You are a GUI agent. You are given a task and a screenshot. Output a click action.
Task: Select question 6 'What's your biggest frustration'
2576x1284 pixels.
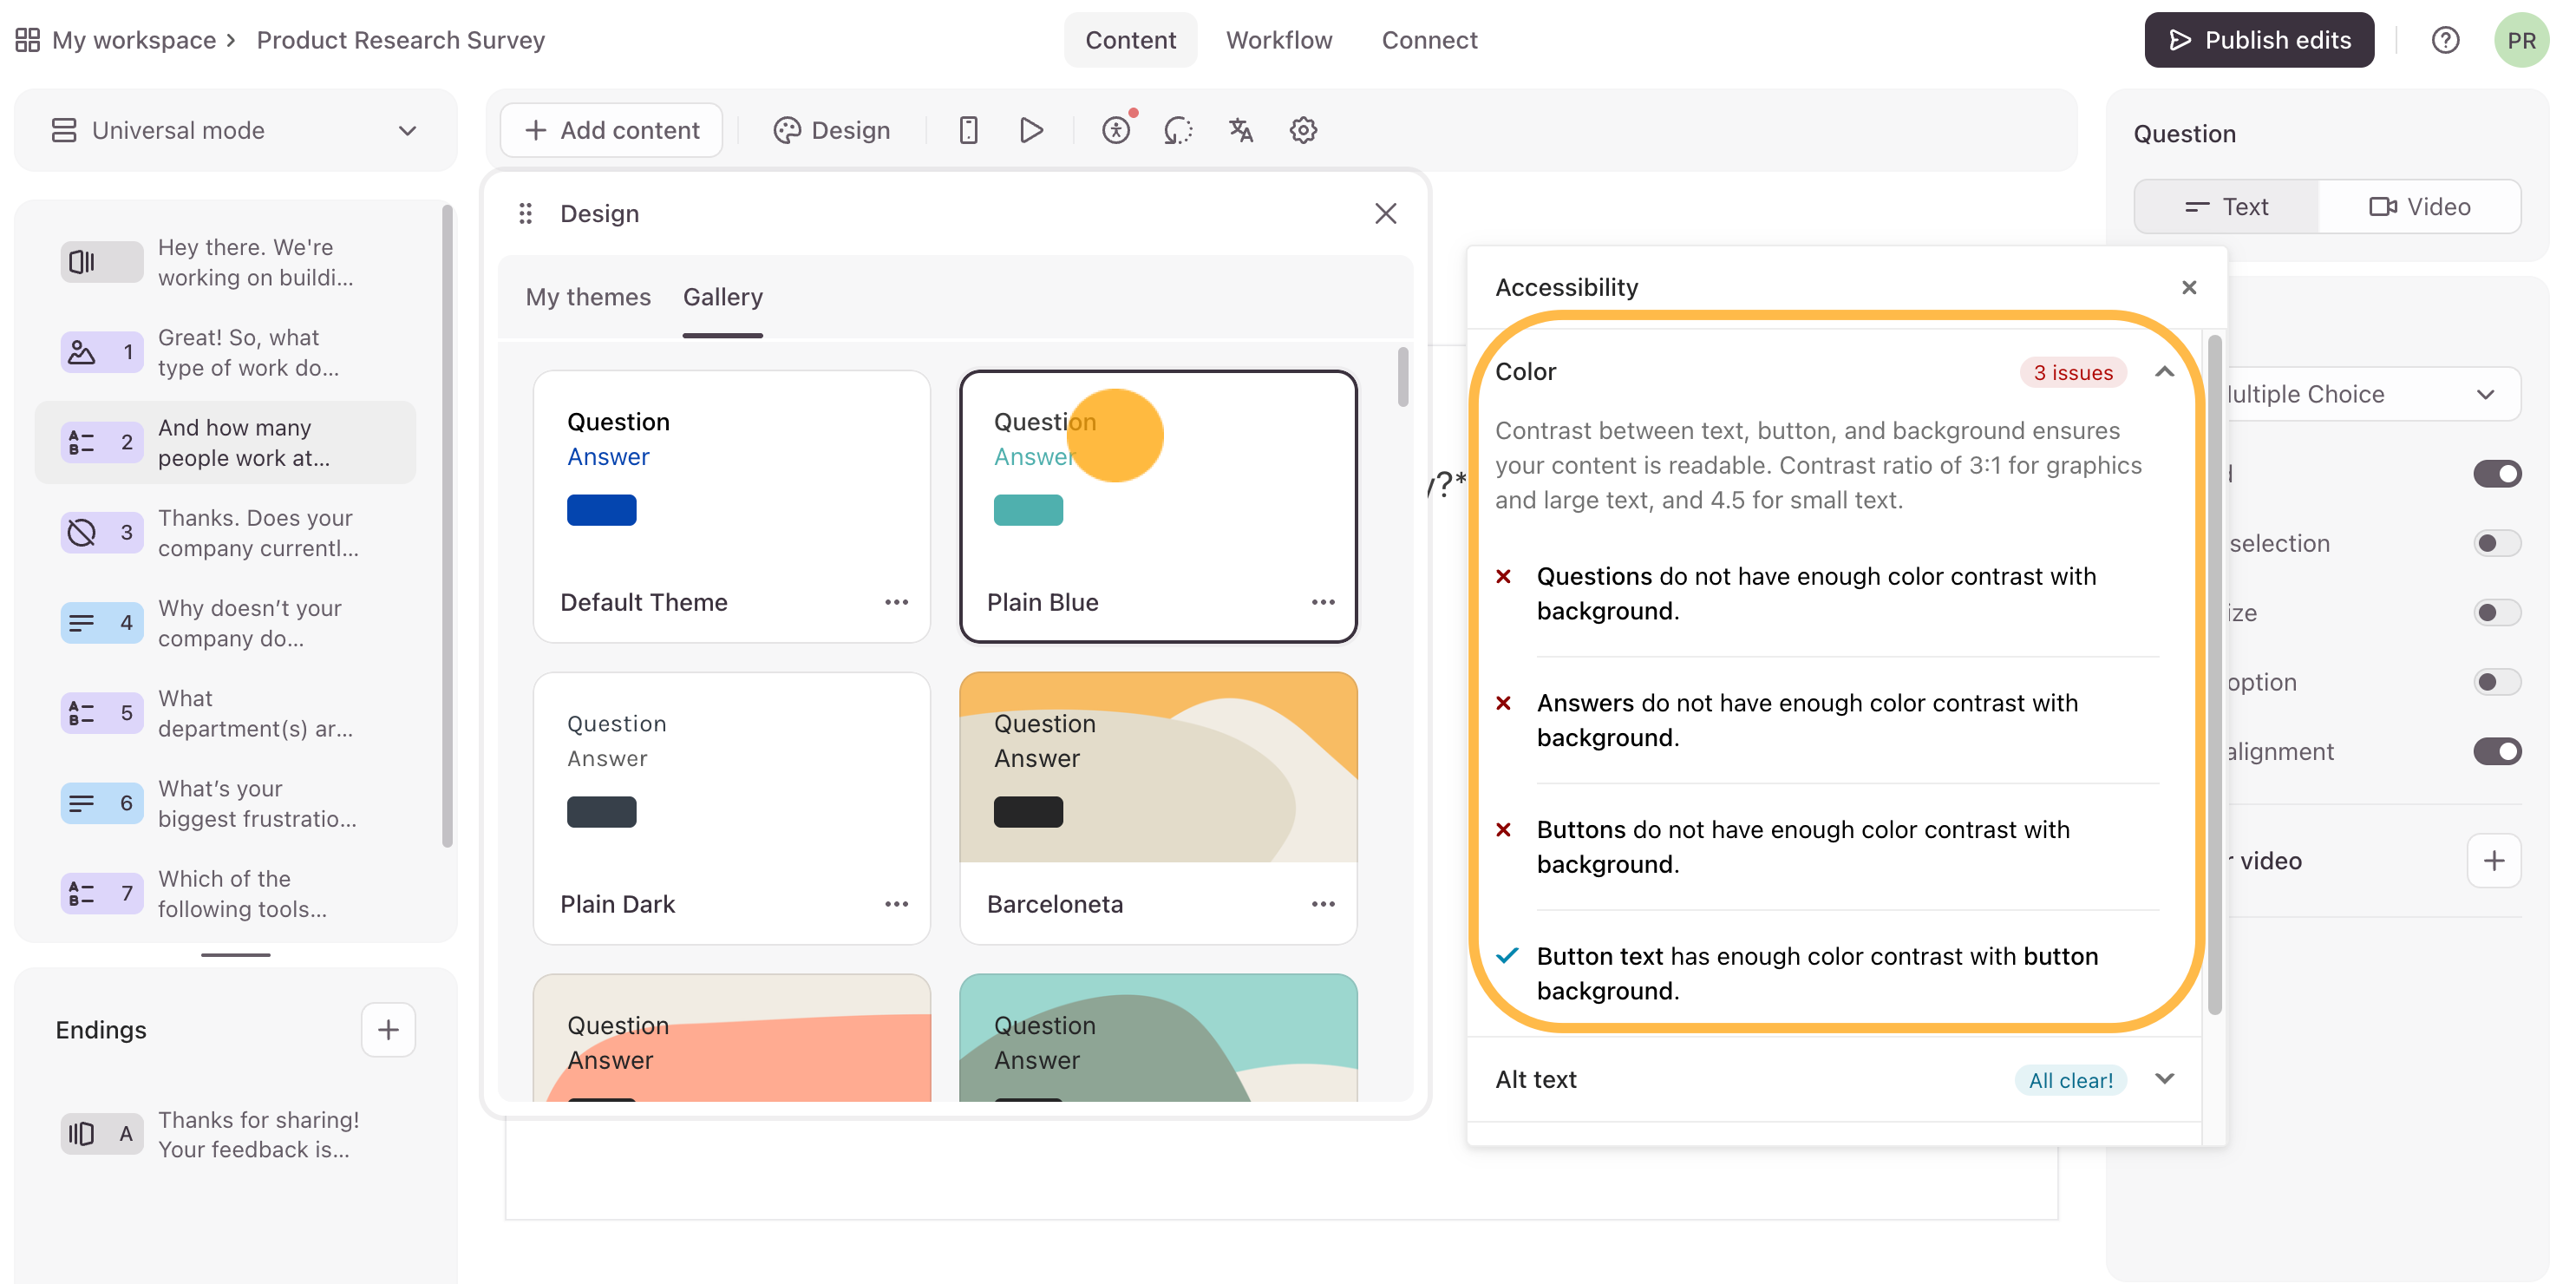pos(225,803)
